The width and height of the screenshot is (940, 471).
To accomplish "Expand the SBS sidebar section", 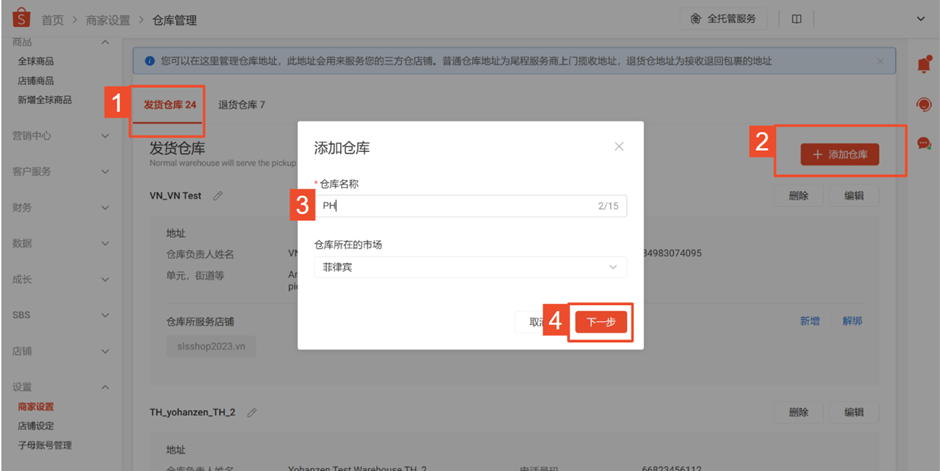I will (106, 315).
